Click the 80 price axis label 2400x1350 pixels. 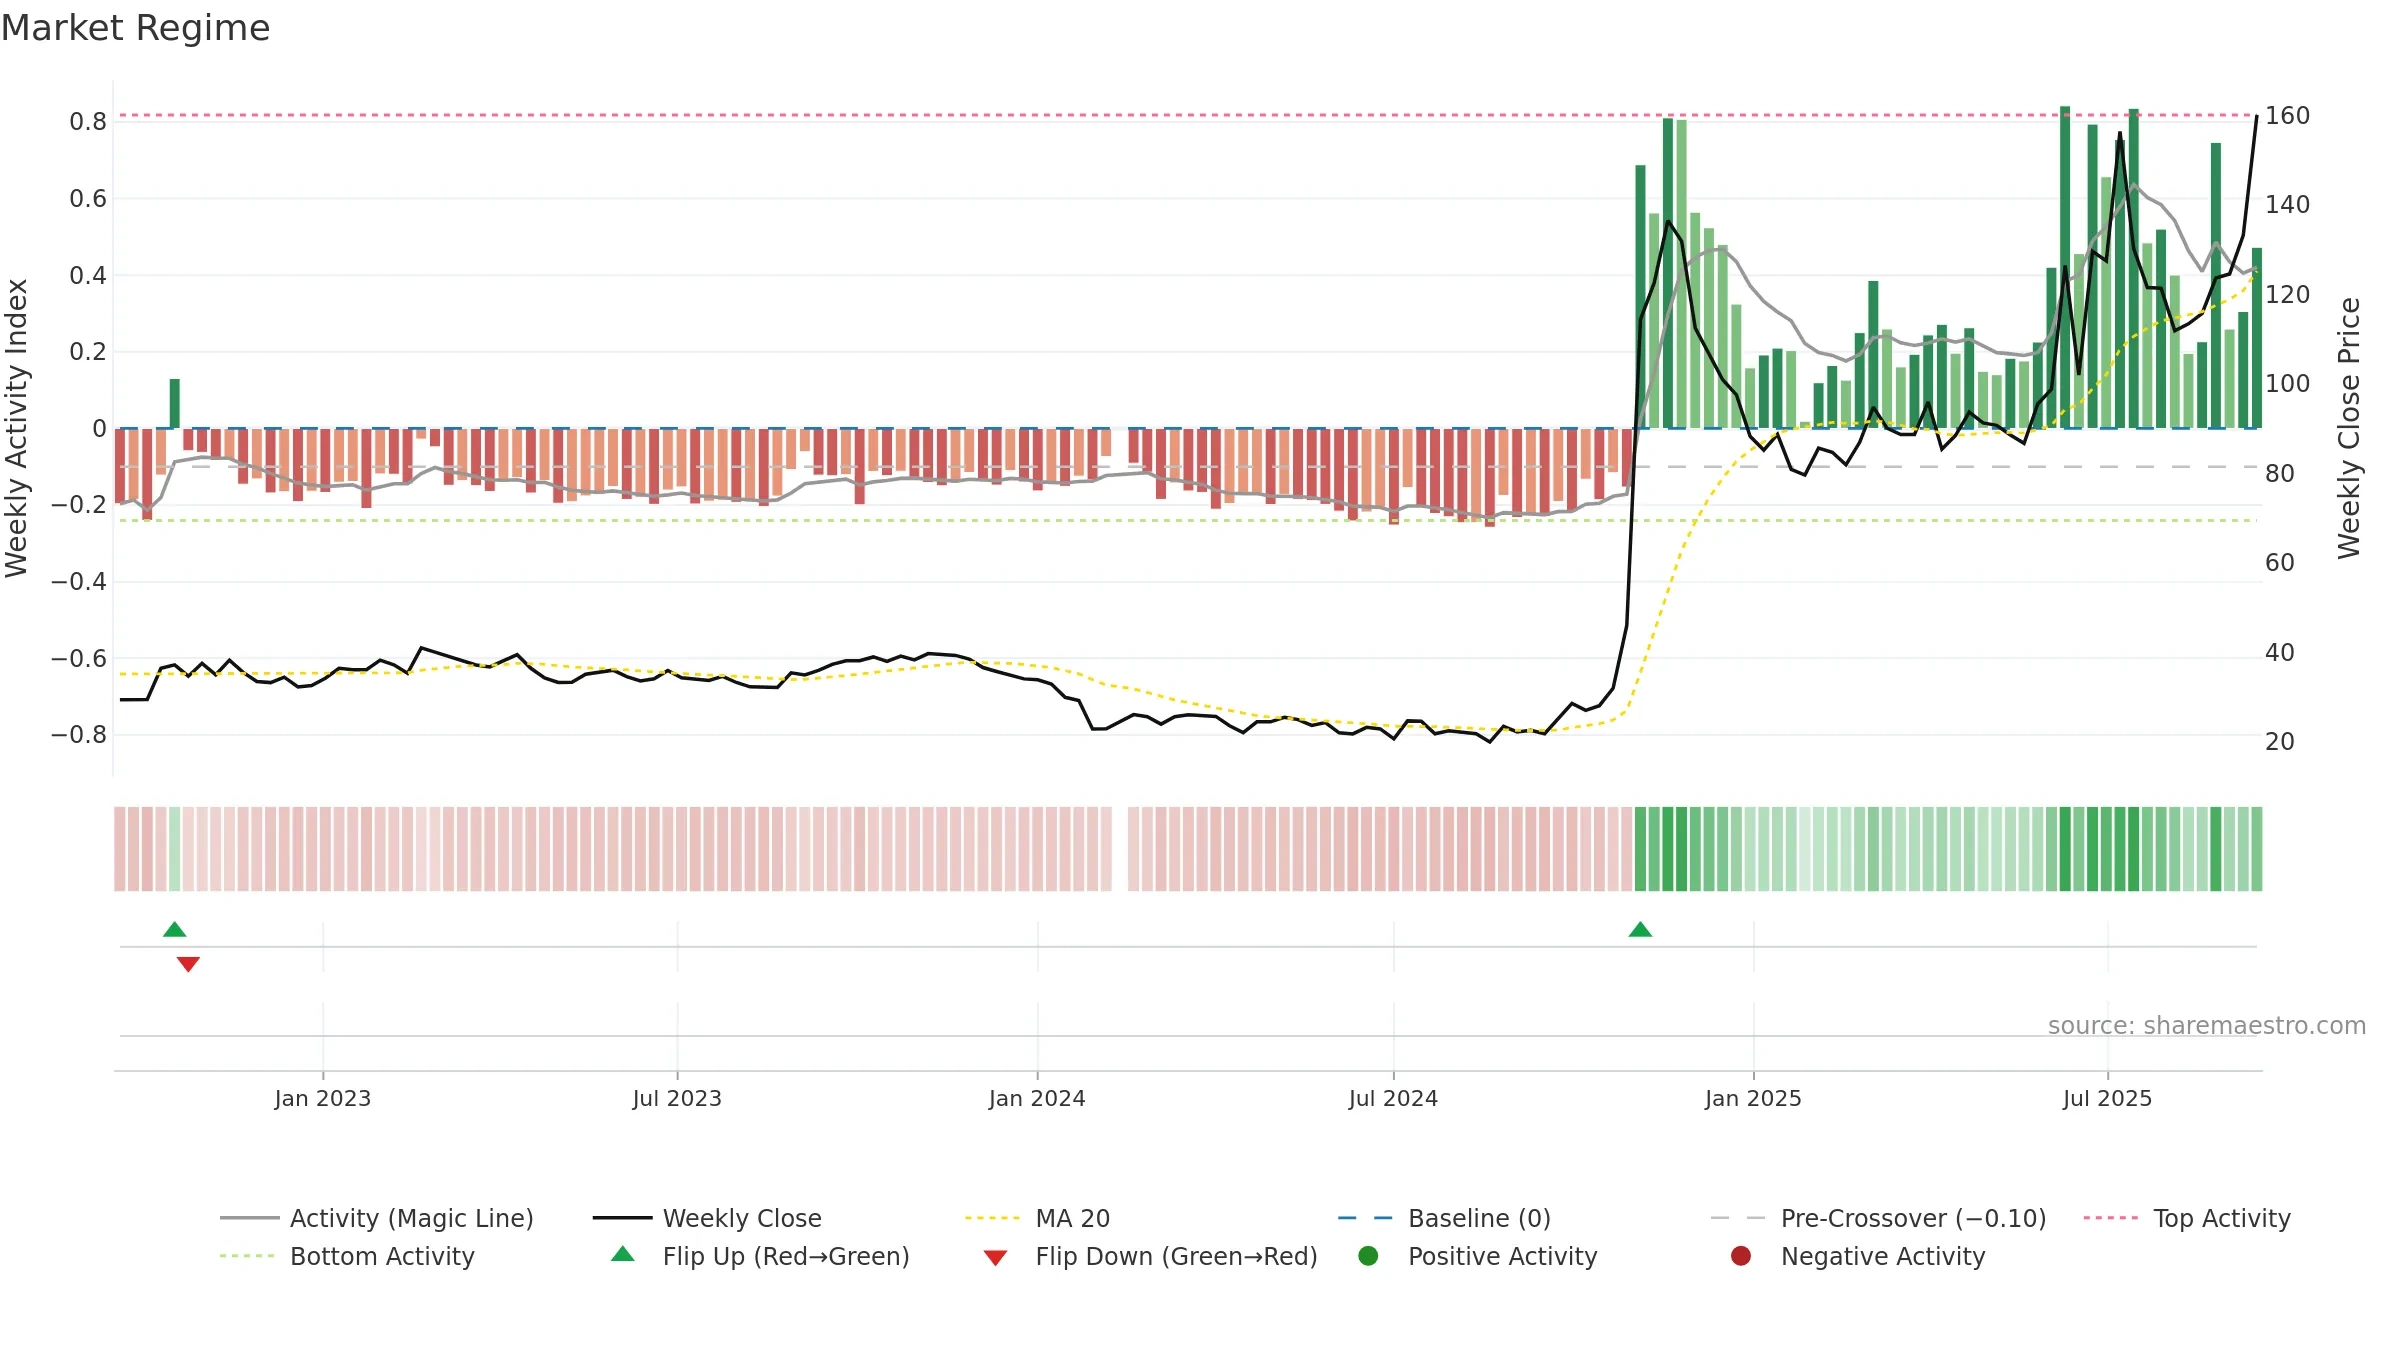(x=2280, y=474)
